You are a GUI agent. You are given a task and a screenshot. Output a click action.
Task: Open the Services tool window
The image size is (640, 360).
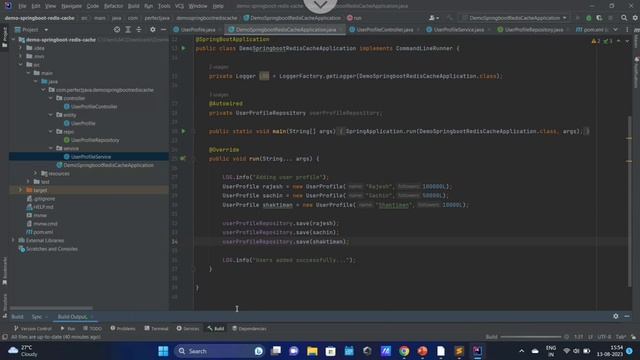(x=188, y=329)
